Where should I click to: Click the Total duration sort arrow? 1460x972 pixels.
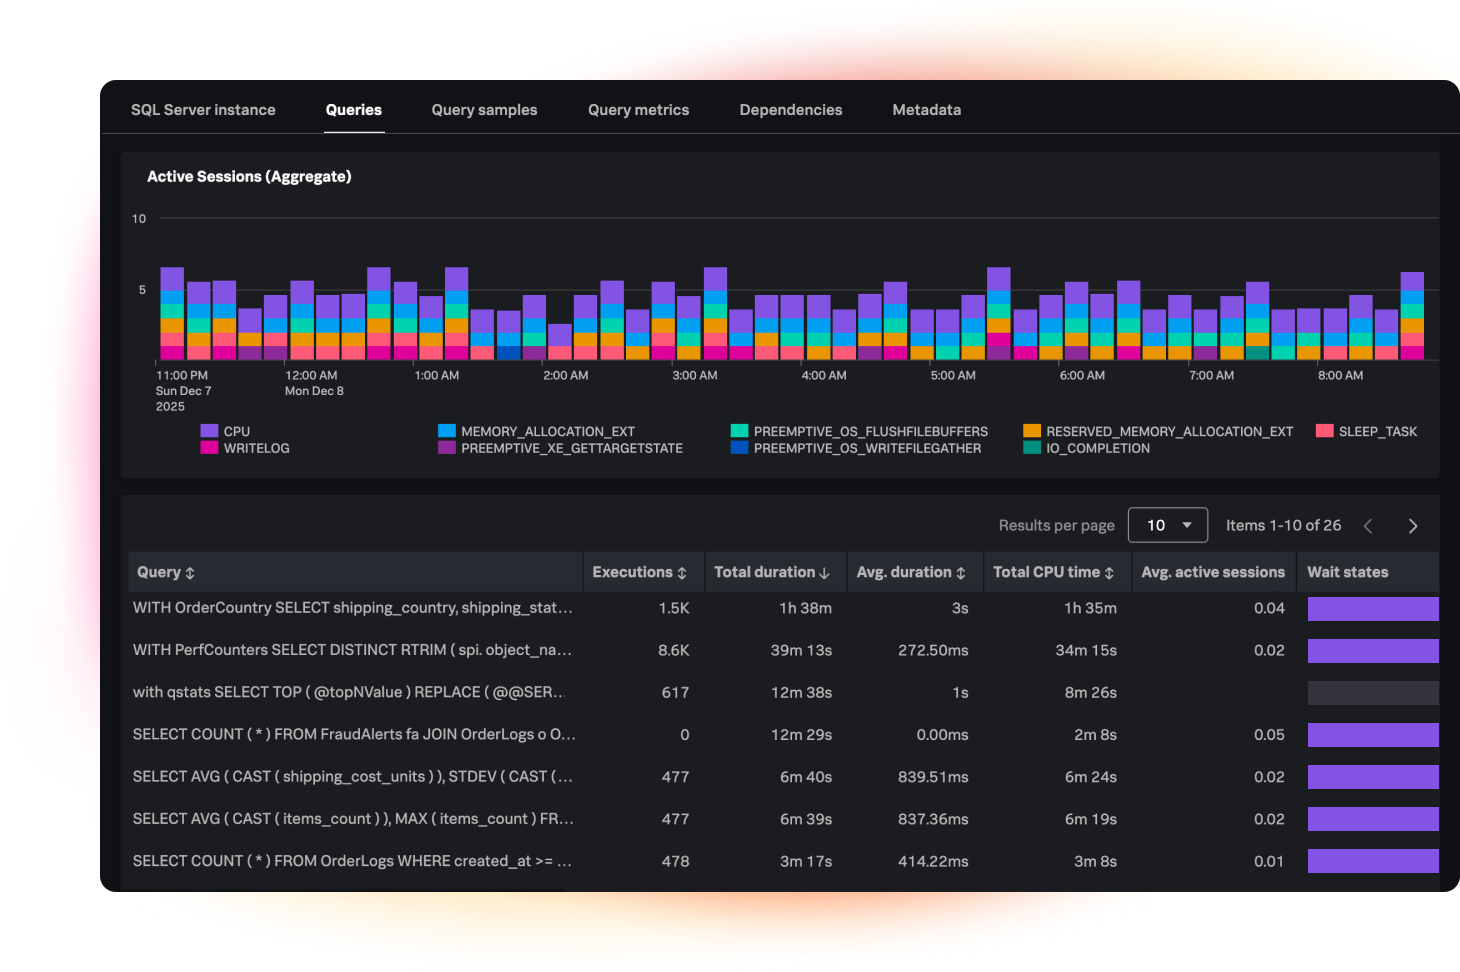tap(825, 571)
